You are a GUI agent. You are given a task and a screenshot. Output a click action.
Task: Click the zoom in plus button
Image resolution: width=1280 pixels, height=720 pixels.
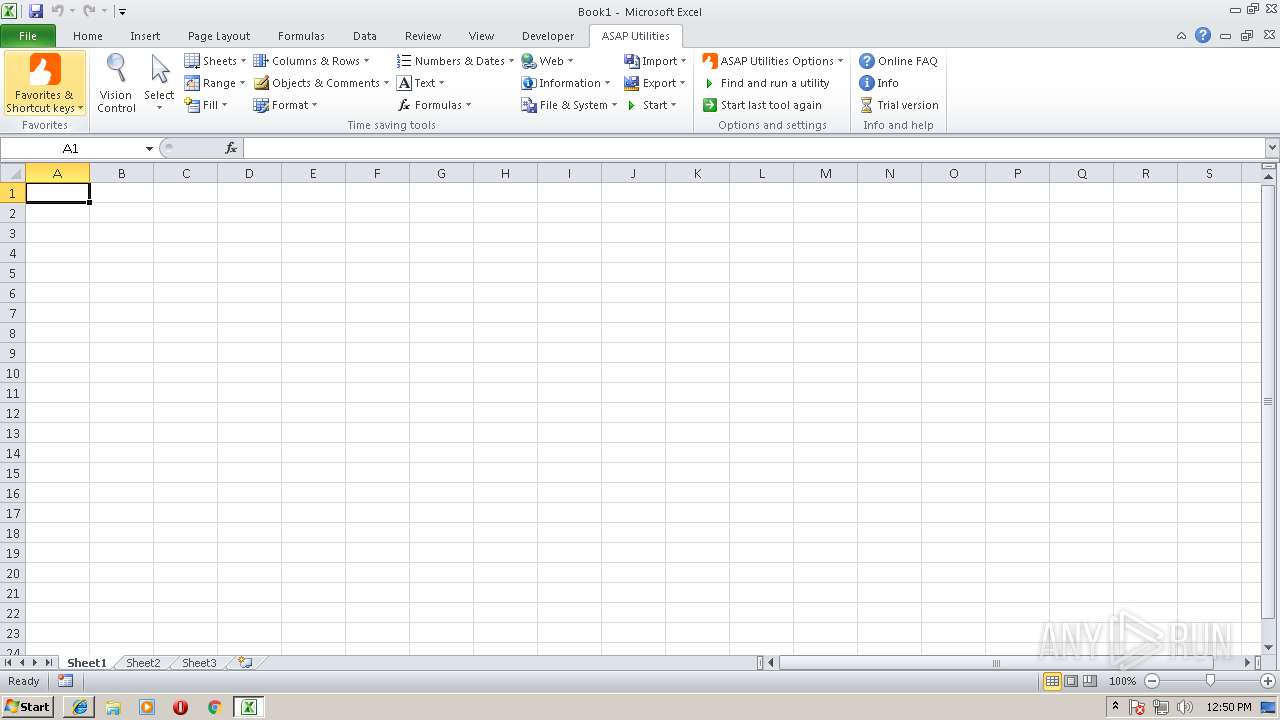pyautogui.click(x=1268, y=681)
